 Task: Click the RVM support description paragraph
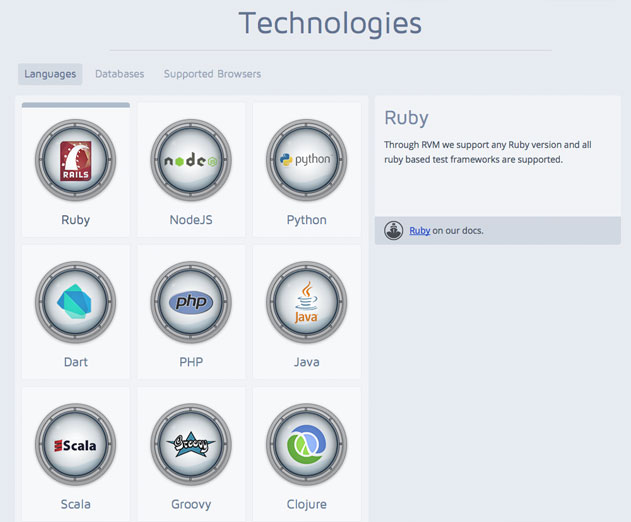point(488,152)
